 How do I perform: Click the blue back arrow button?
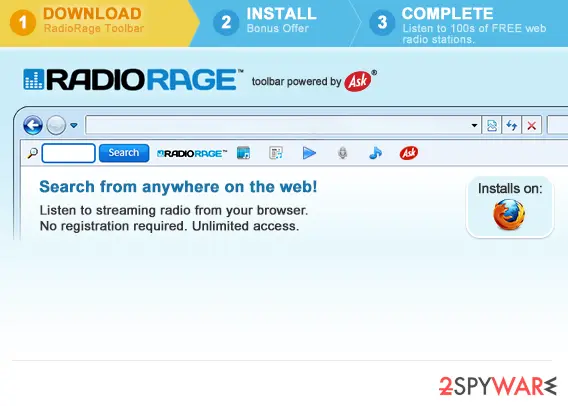click(33, 125)
